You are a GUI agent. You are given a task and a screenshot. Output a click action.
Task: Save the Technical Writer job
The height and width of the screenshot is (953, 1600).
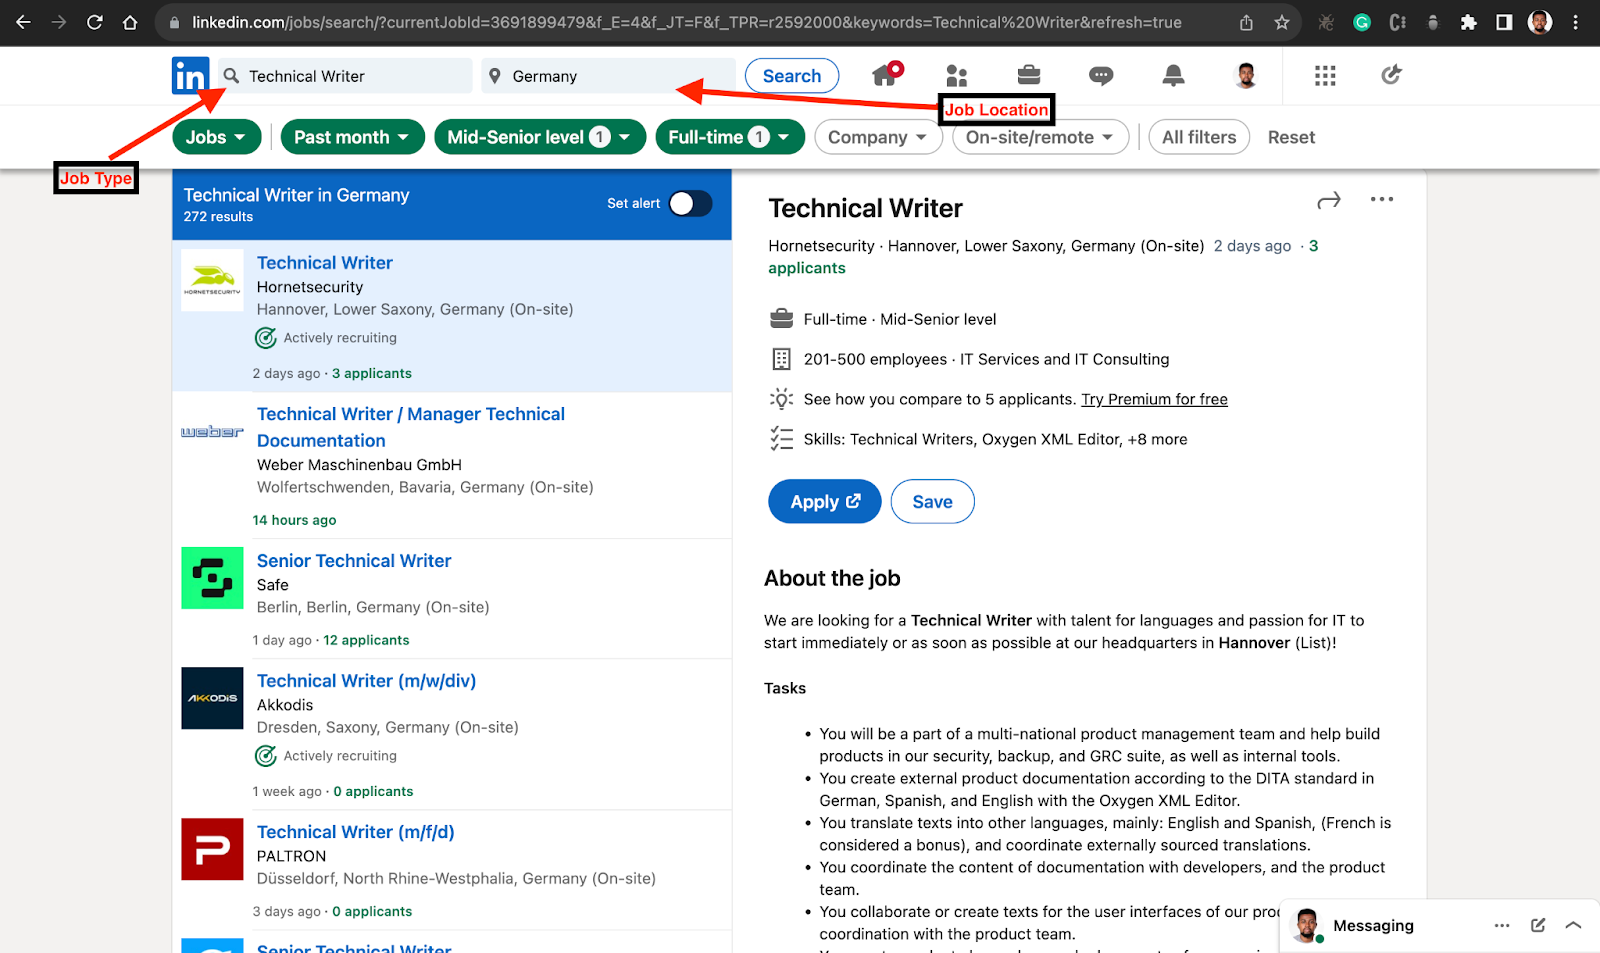932,502
